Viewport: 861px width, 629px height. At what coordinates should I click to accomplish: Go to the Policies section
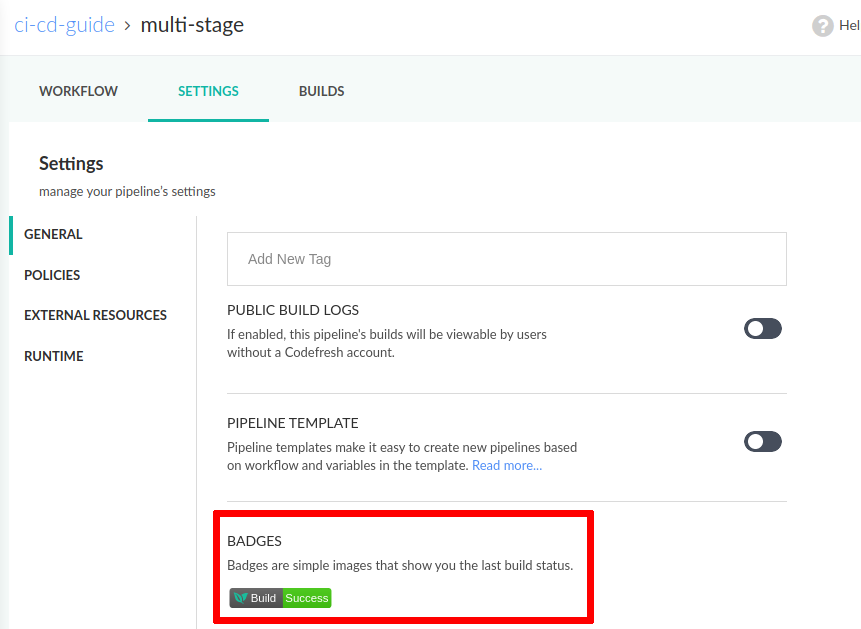click(x=52, y=275)
